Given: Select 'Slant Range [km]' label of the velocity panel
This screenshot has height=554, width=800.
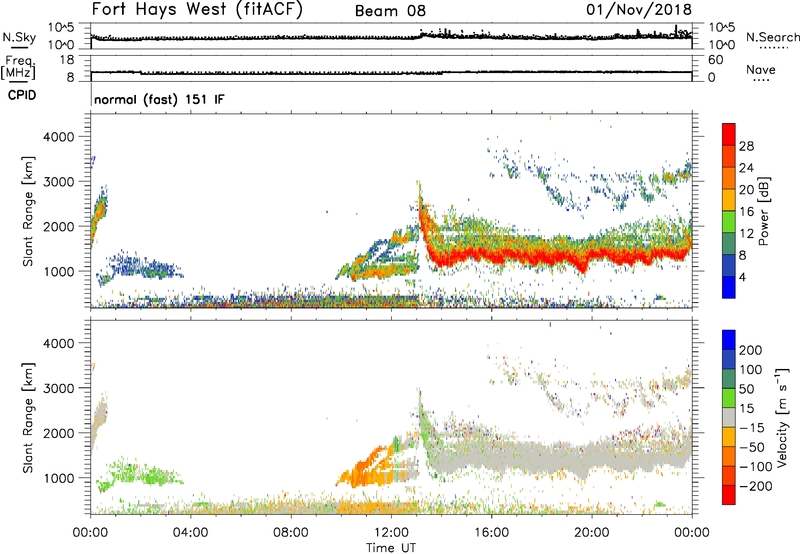Looking at the screenshot, I should [x=28, y=418].
